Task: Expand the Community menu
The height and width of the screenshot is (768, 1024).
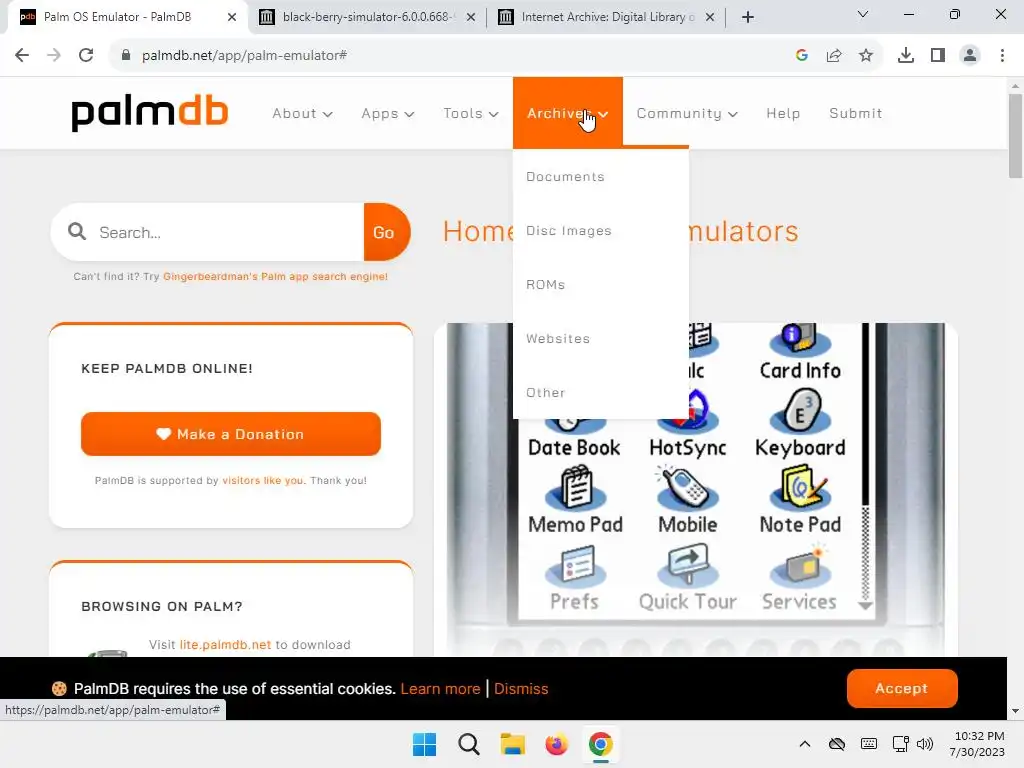Action: tap(687, 114)
